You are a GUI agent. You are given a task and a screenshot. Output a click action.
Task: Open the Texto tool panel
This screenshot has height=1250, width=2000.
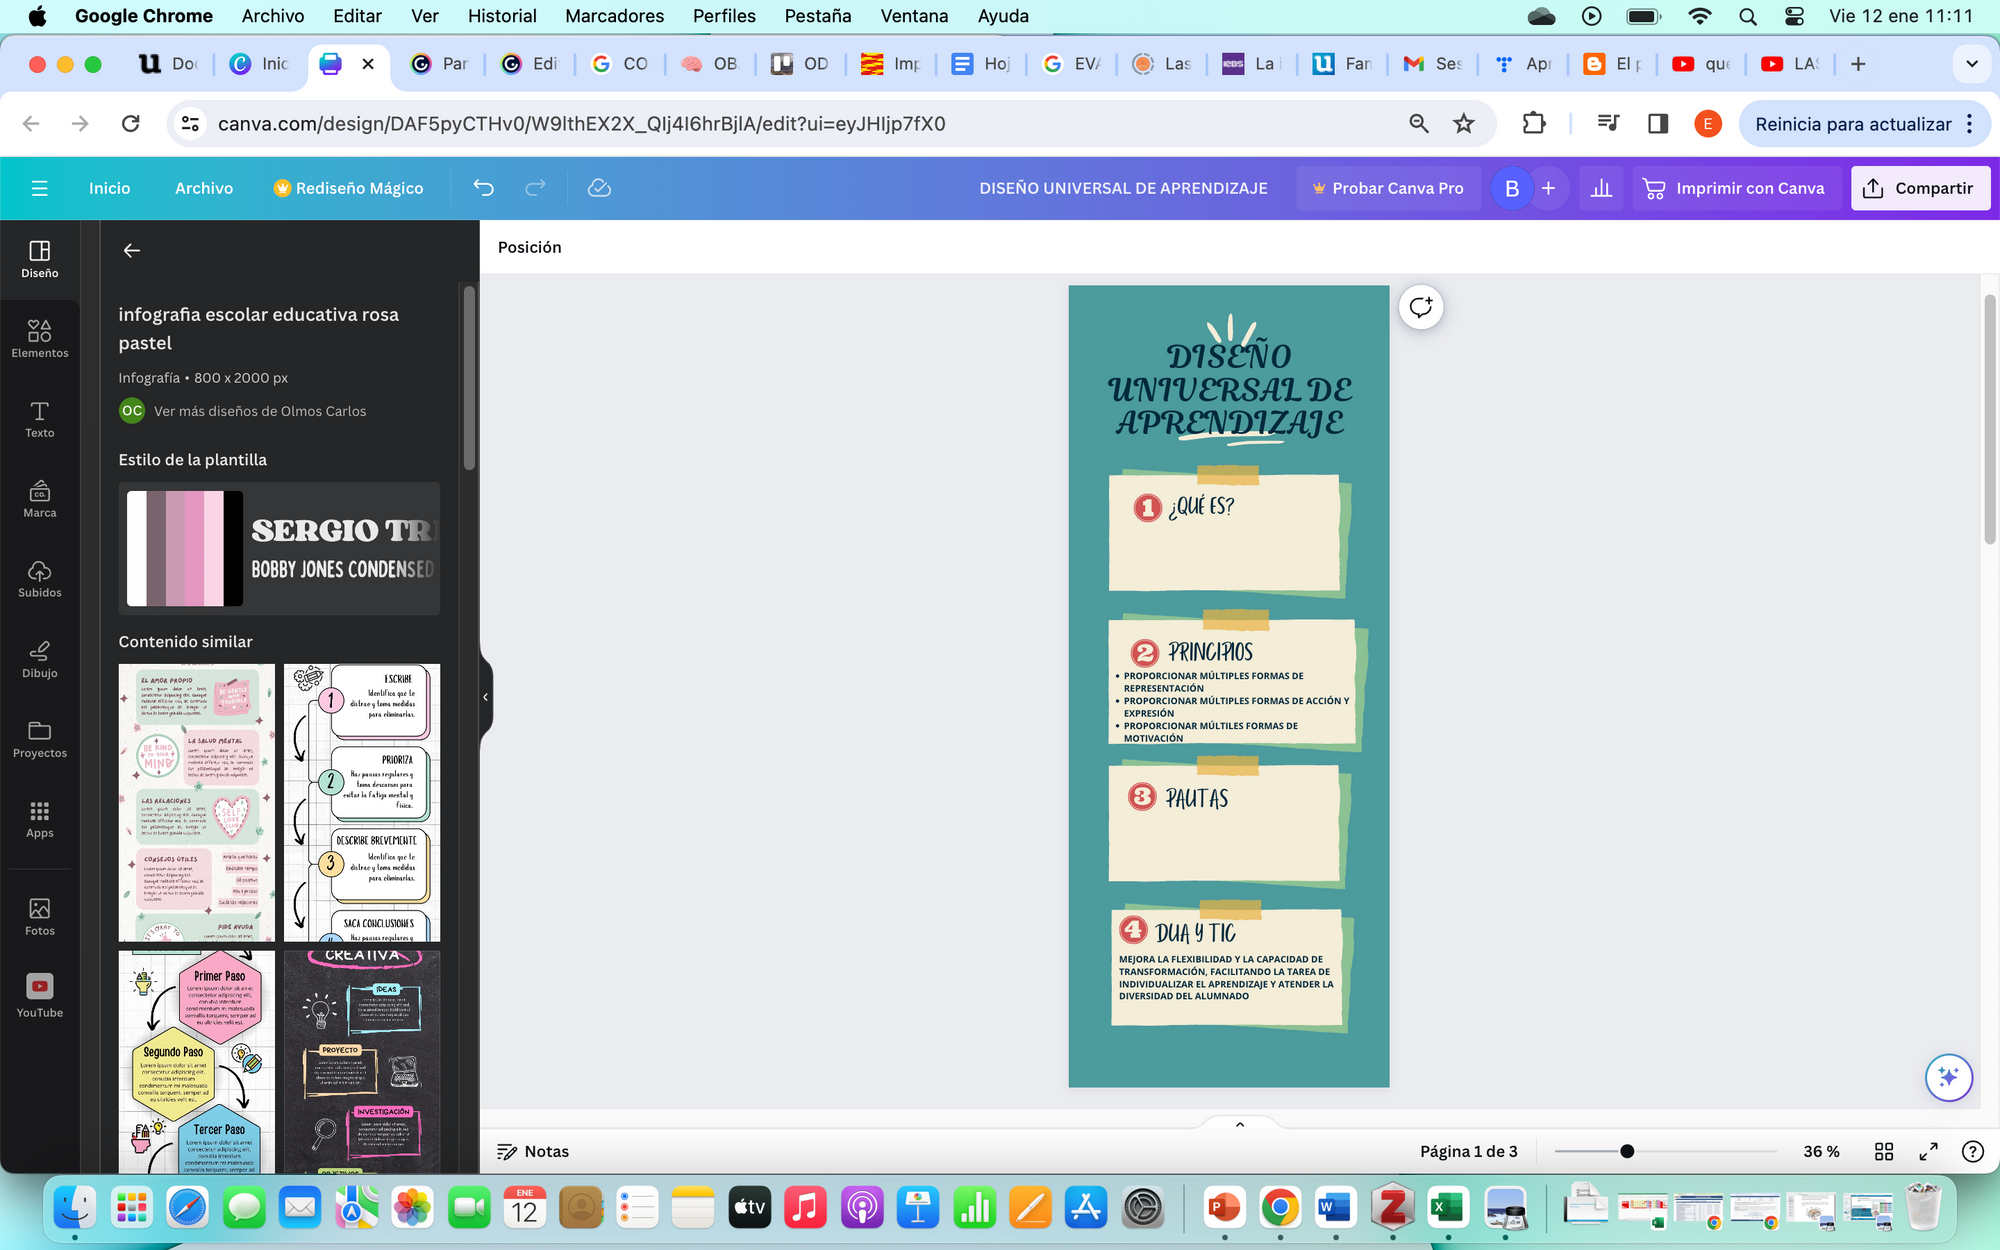coord(40,418)
